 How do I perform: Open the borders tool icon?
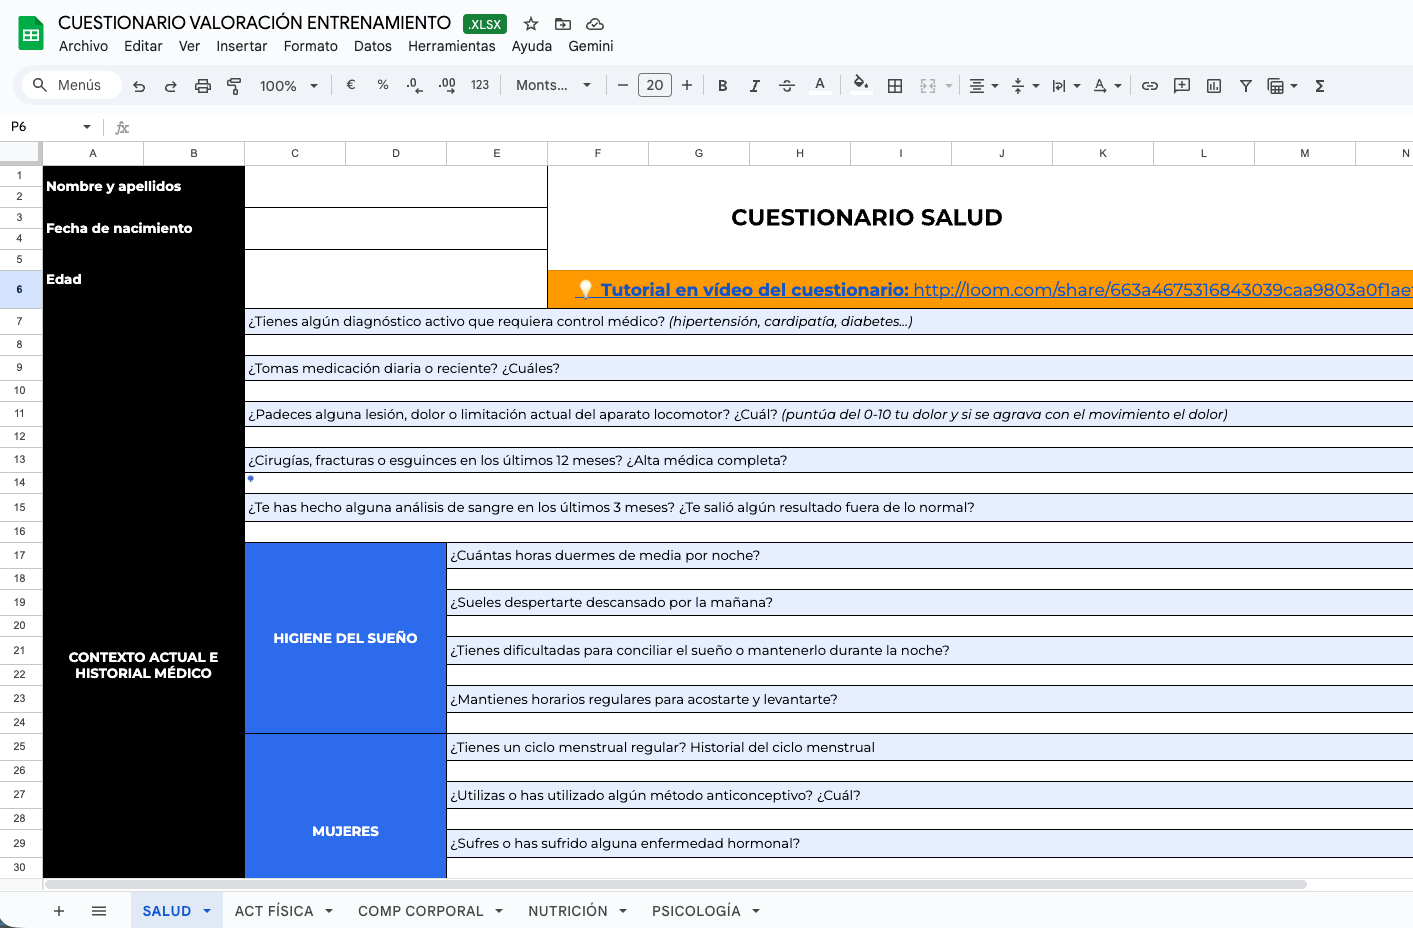895,86
